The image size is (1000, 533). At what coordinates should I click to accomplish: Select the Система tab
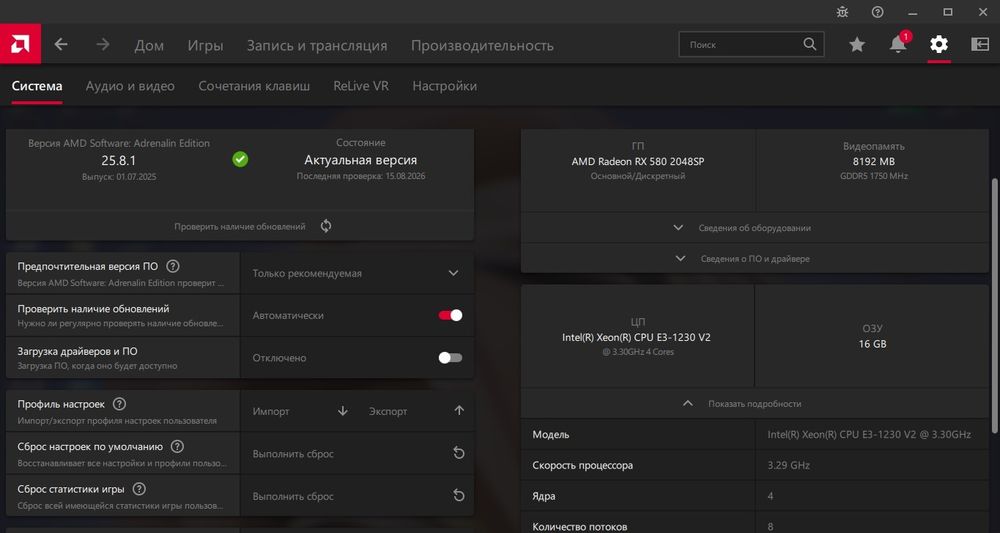(37, 86)
